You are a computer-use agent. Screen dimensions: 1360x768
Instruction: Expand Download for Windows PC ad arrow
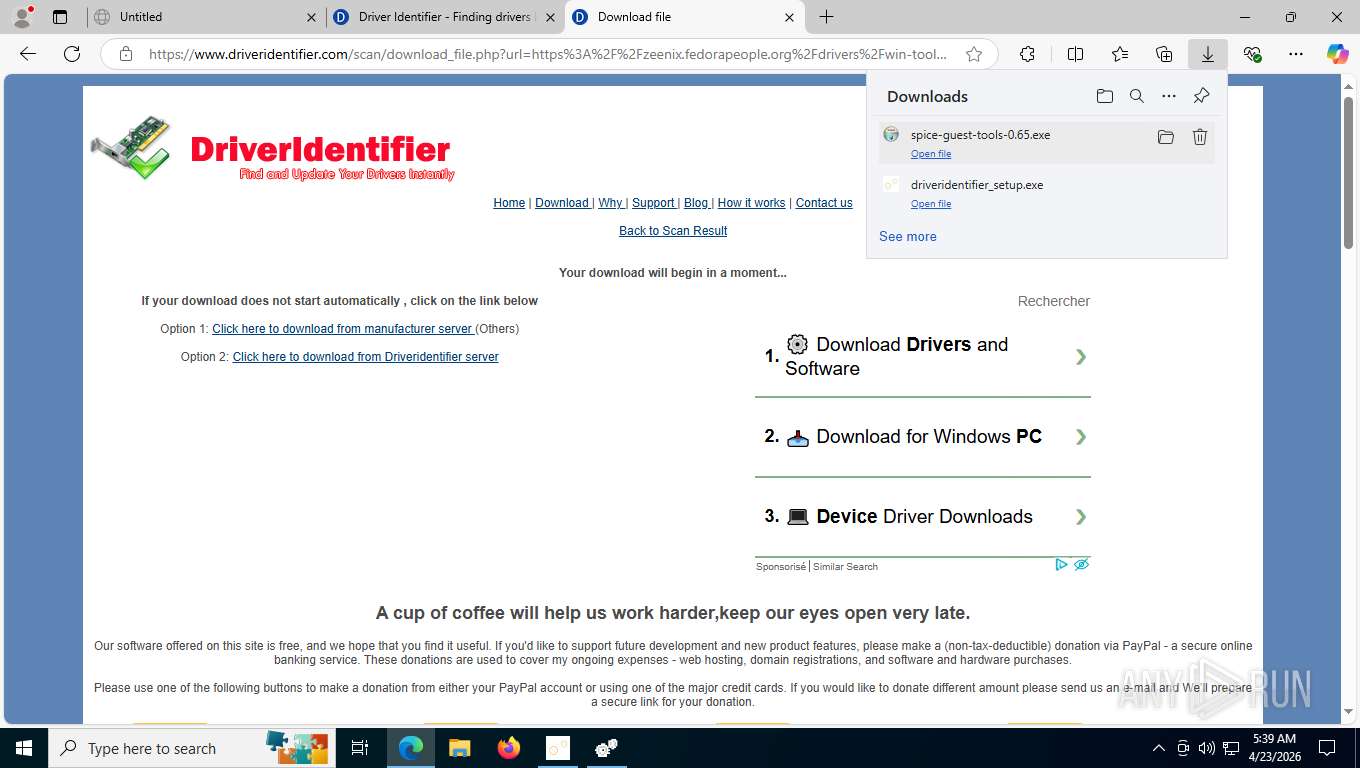[x=1080, y=437]
